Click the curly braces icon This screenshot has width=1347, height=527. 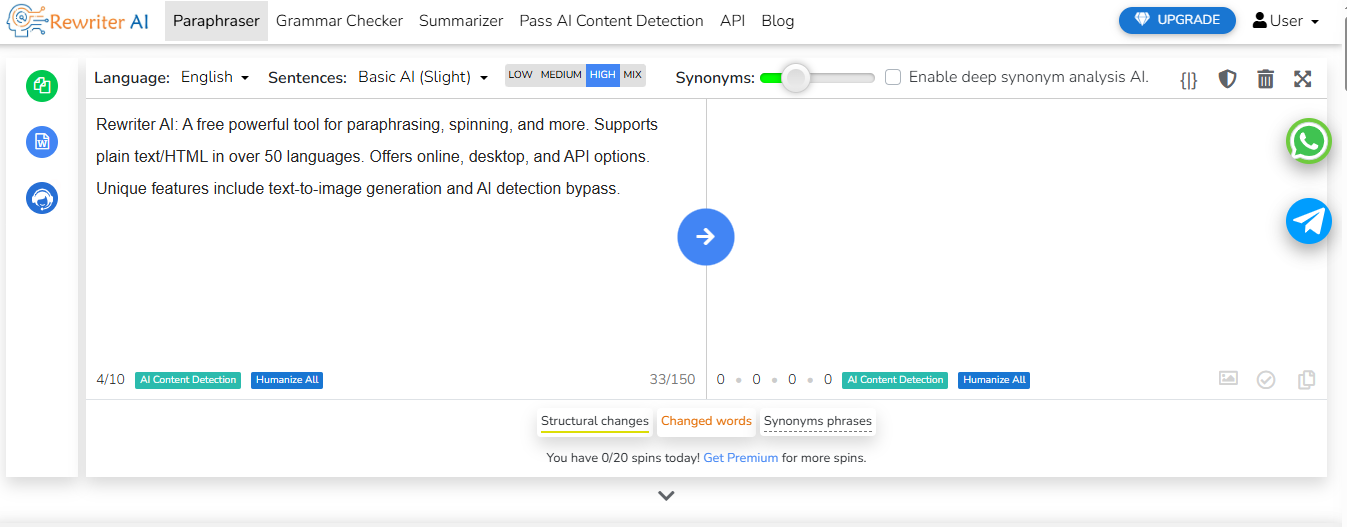coord(1188,80)
